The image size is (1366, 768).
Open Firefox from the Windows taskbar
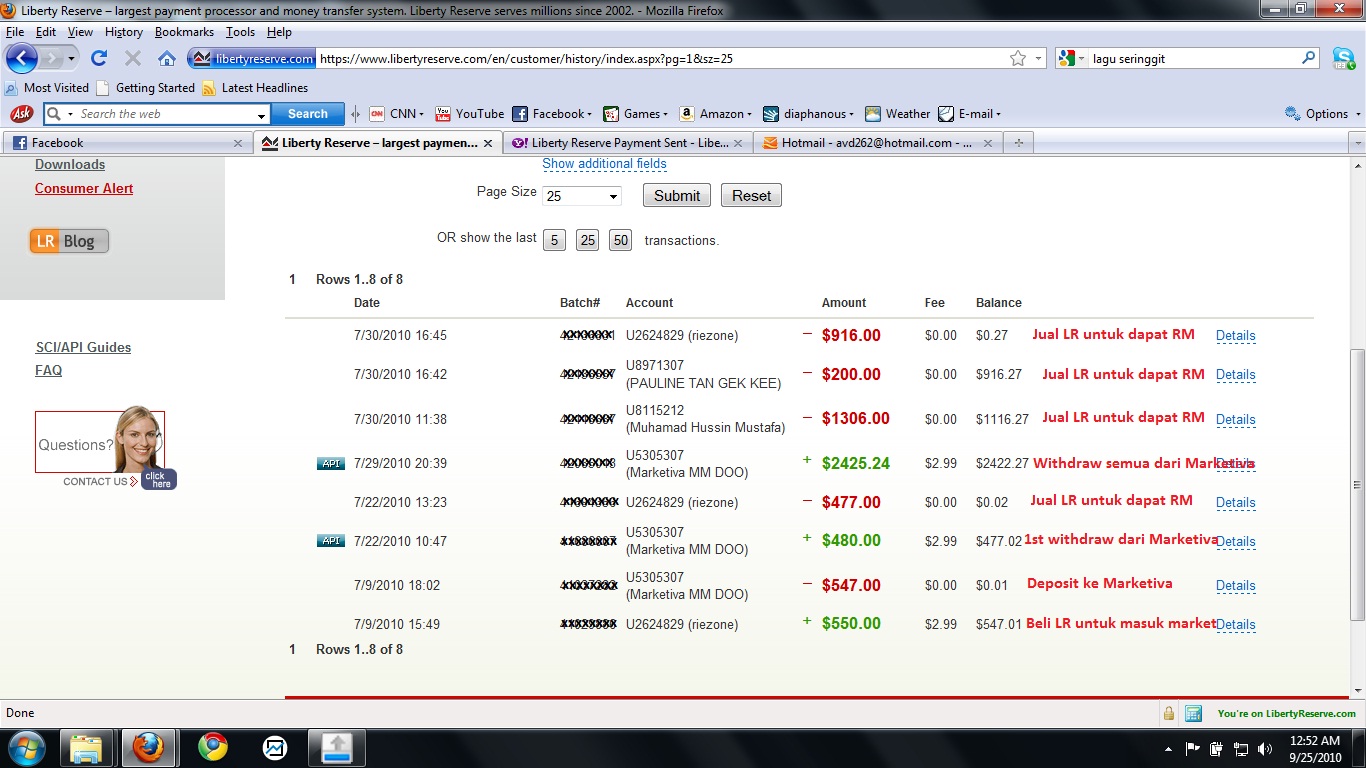[147, 747]
